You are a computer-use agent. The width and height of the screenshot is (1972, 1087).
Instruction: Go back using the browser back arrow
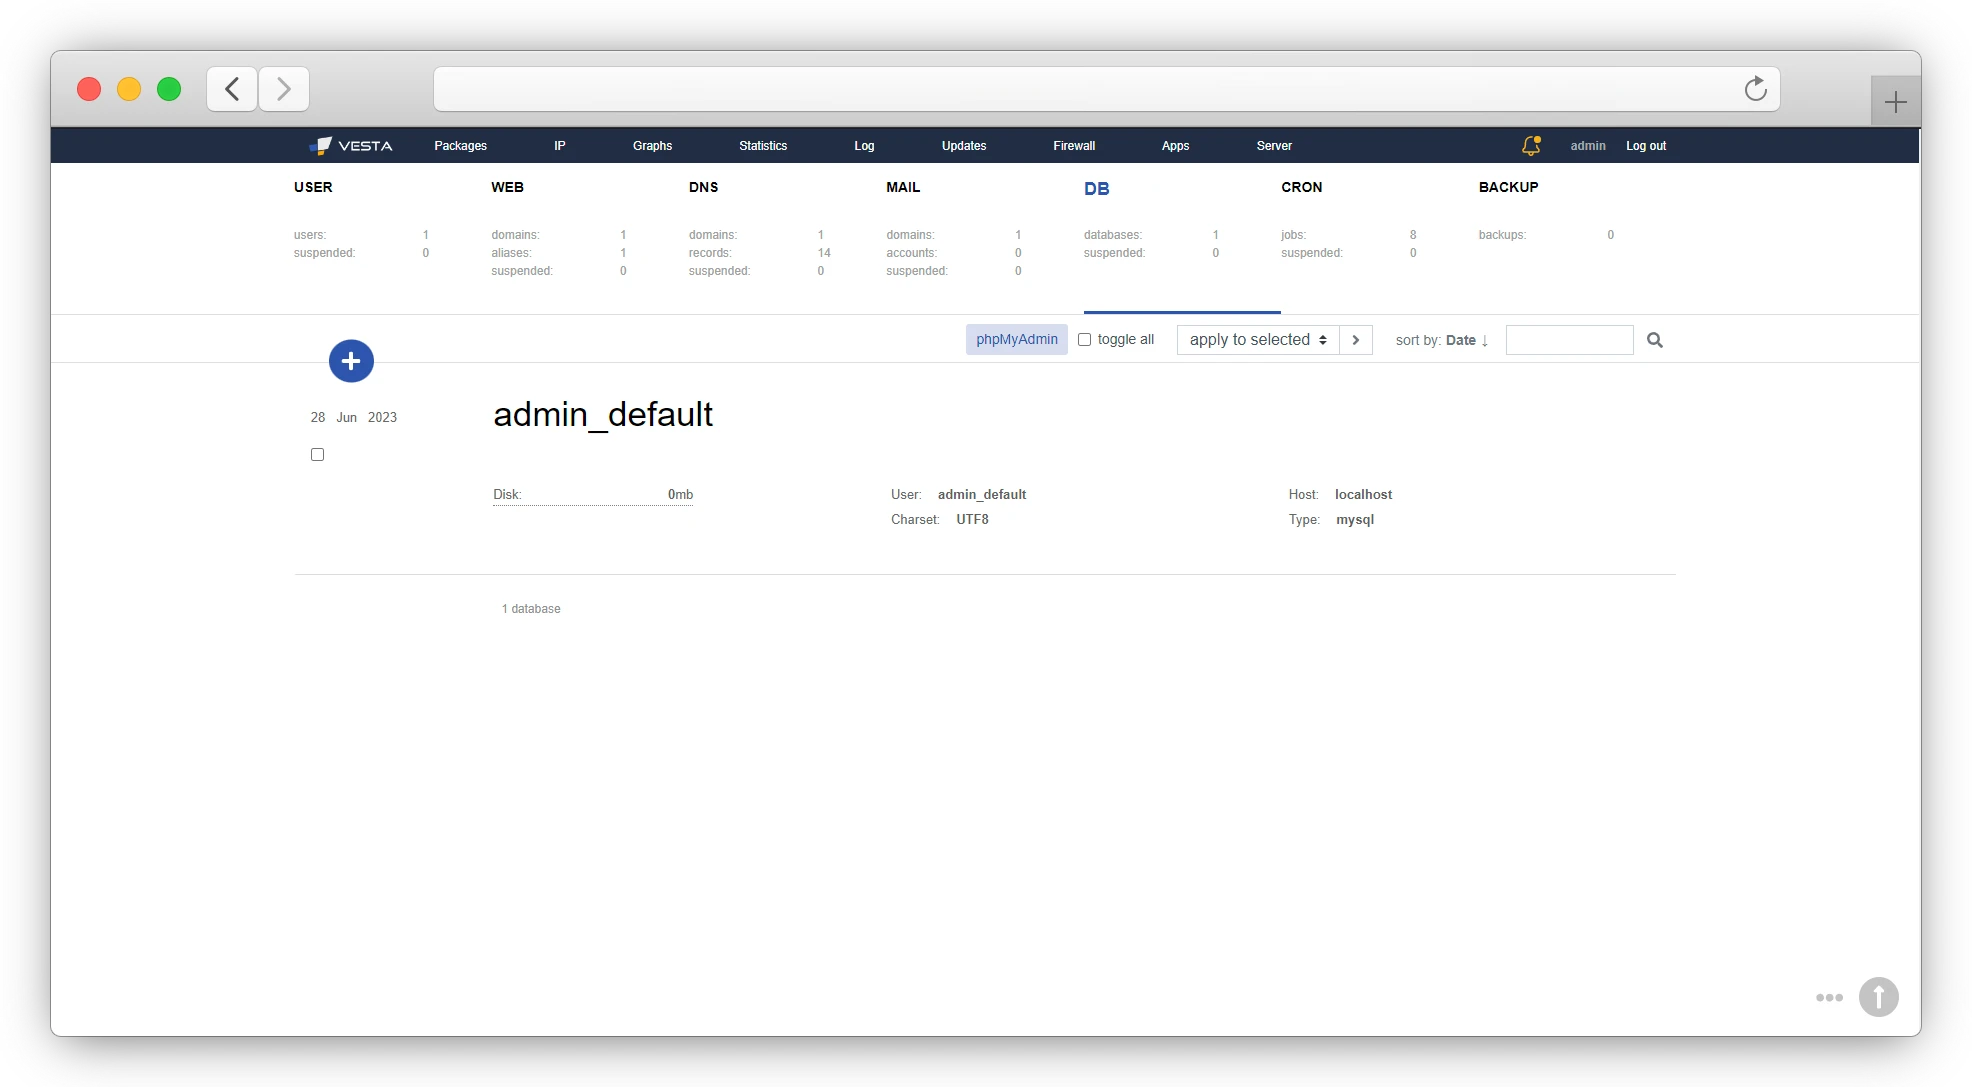click(x=231, y=89)
